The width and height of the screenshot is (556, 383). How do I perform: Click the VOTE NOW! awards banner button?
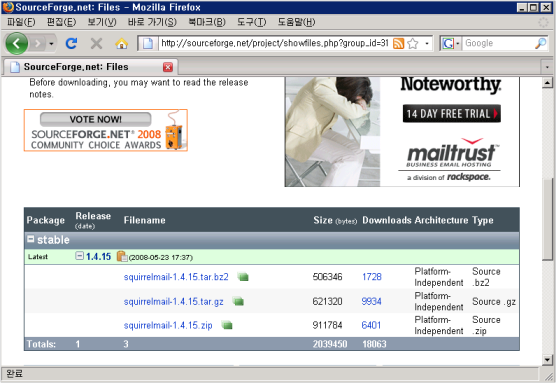(95, 119)
